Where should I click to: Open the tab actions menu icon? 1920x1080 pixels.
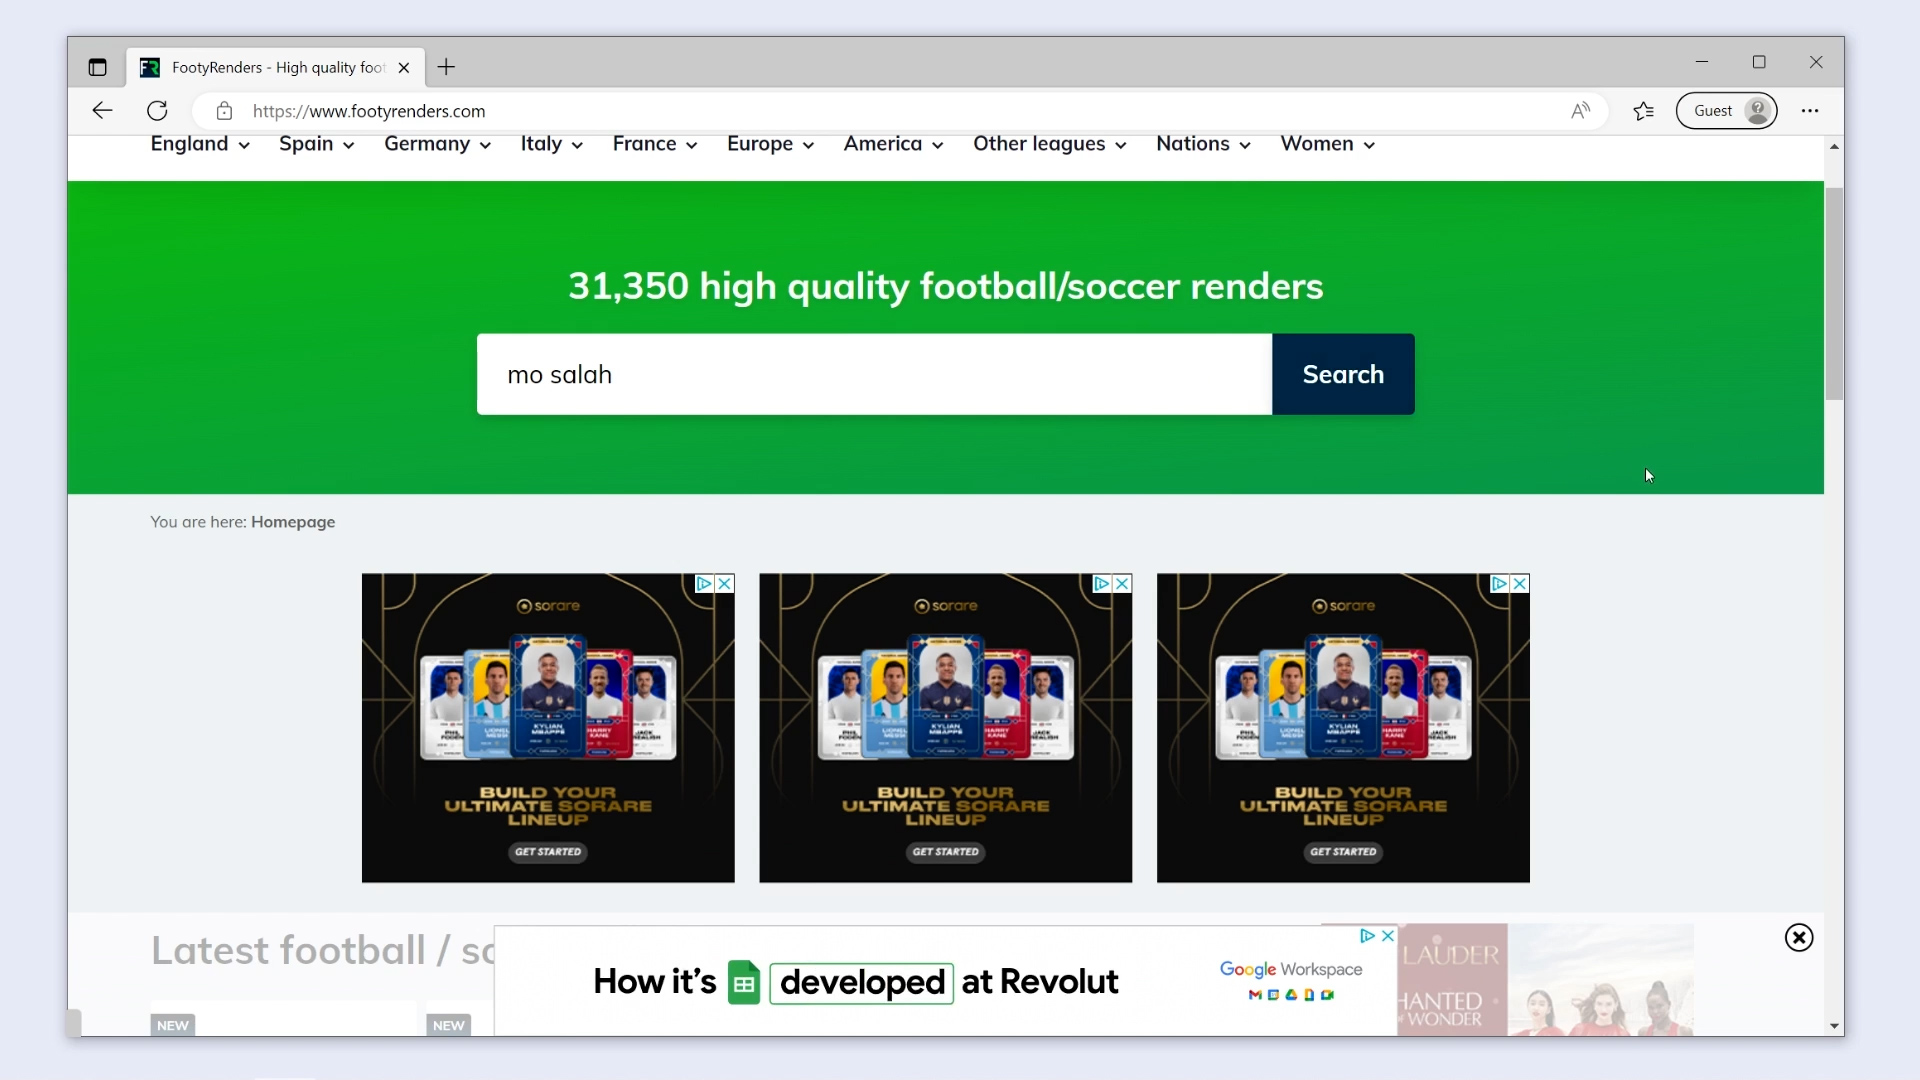click(x=97, y=67)
